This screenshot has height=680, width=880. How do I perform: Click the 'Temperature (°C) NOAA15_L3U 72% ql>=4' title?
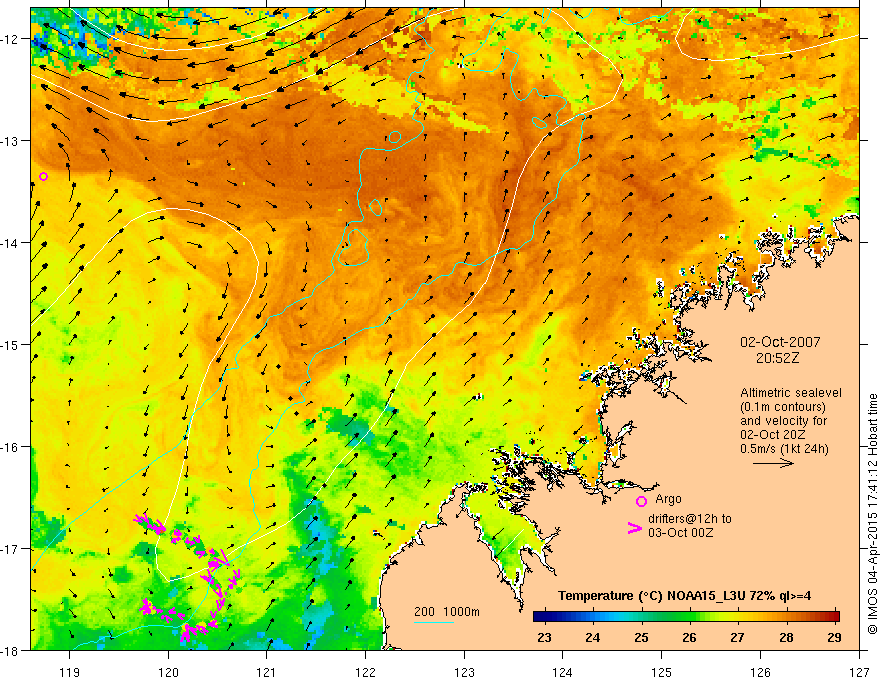(x=685, y=596)
